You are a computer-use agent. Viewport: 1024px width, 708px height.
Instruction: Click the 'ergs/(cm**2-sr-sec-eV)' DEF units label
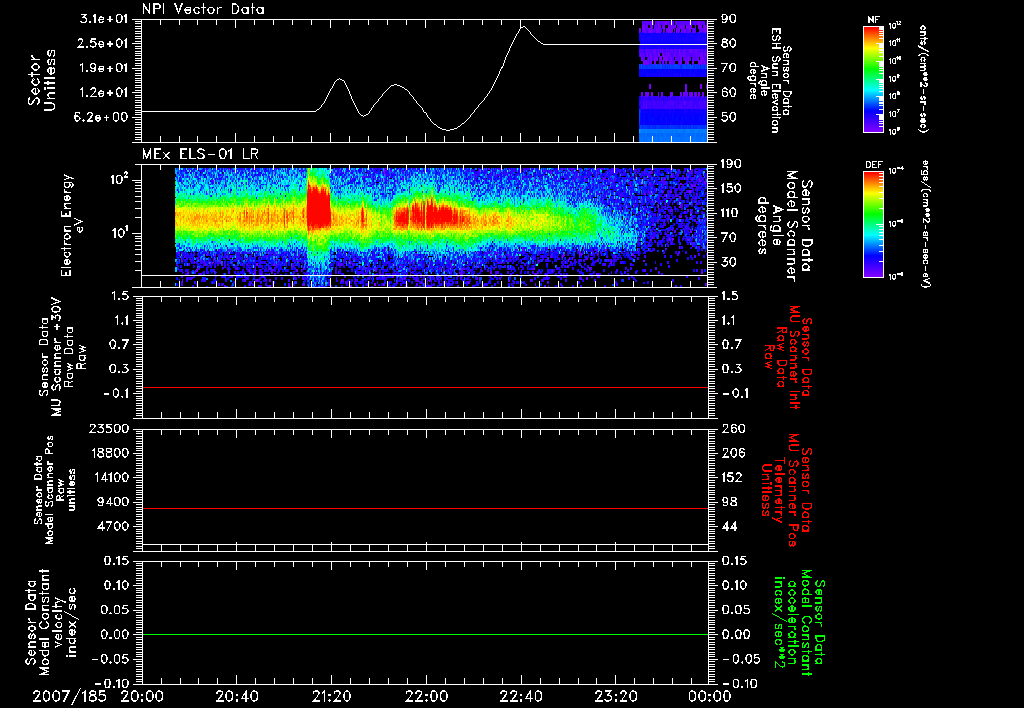pos(925,223)
